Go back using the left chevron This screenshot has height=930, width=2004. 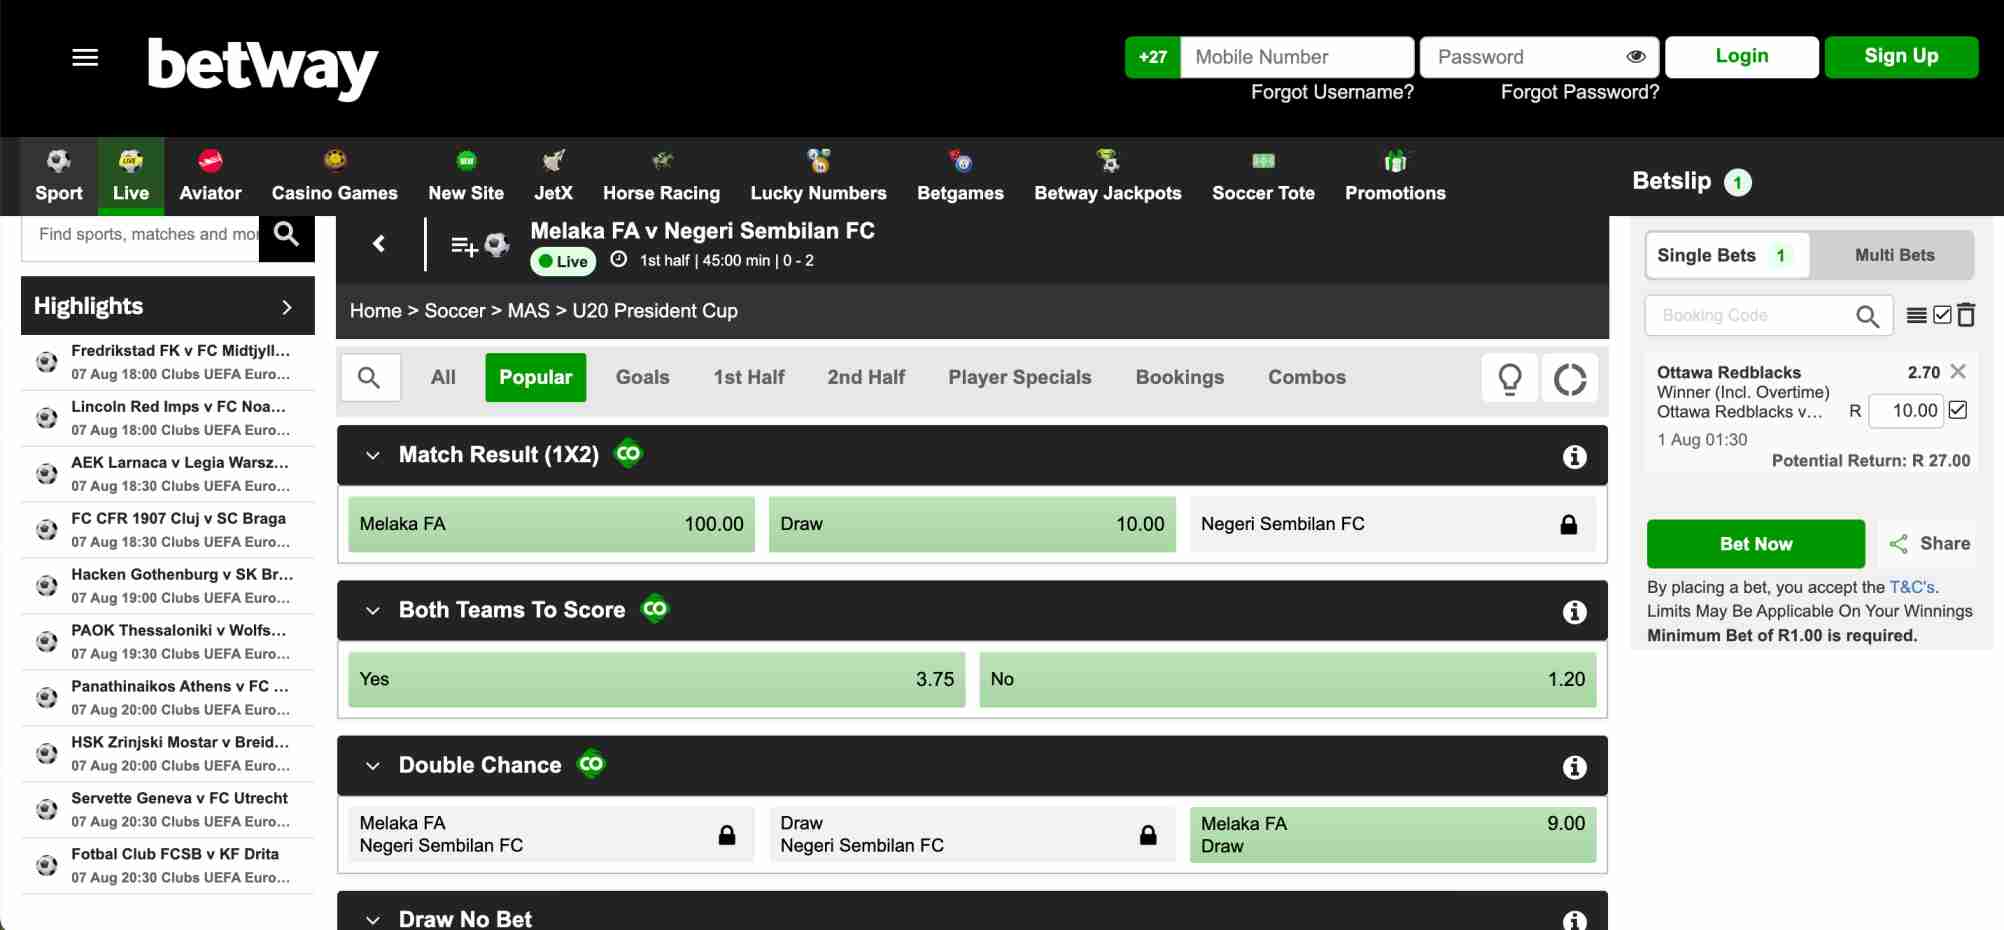(x=379, y=243)
